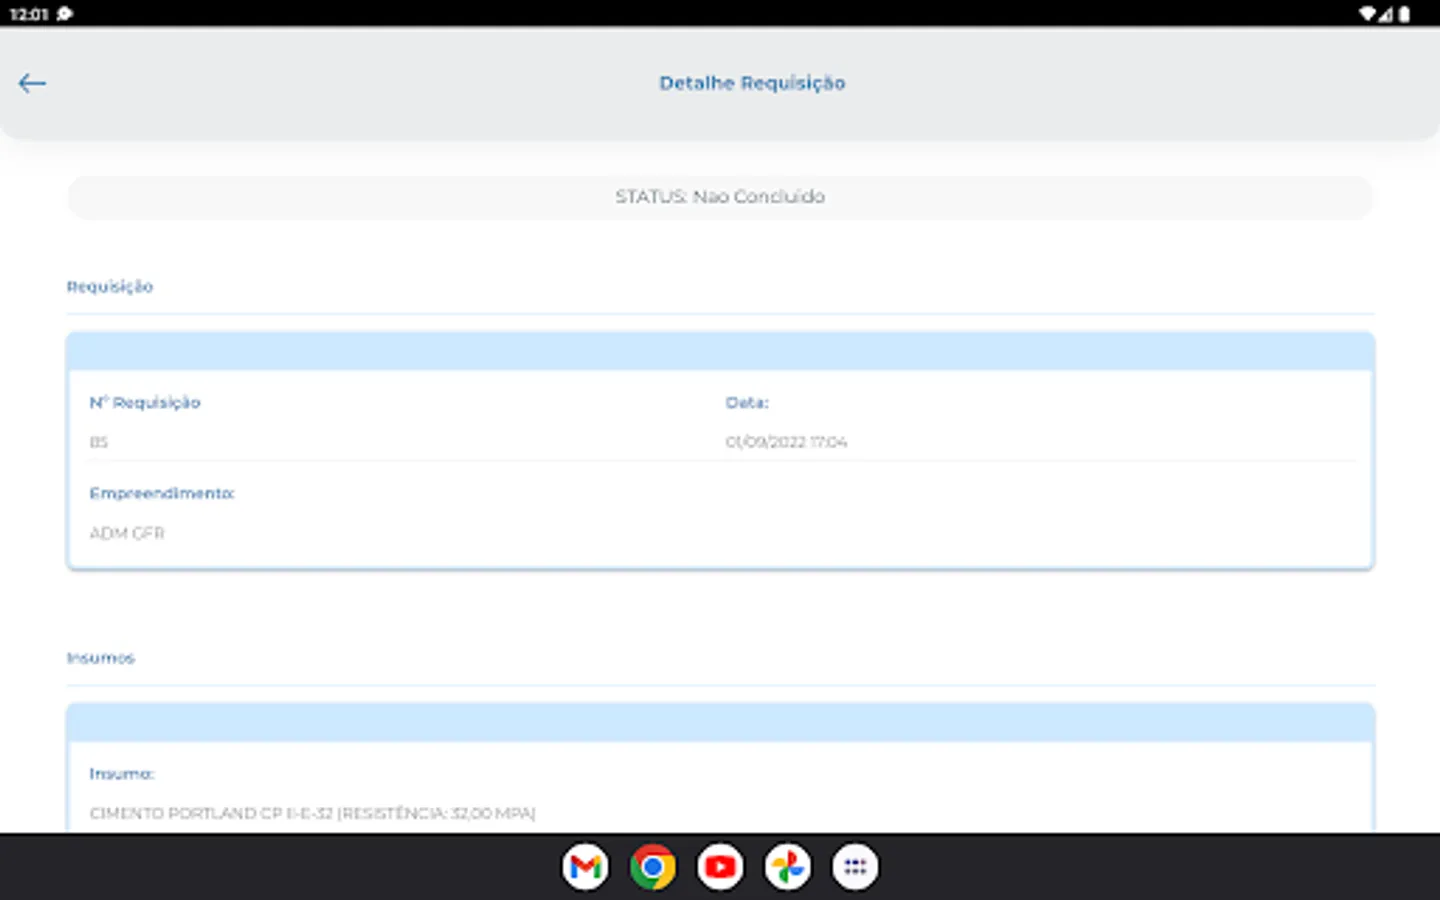Tap the Empreendimento: label

[x=162, y=494]
